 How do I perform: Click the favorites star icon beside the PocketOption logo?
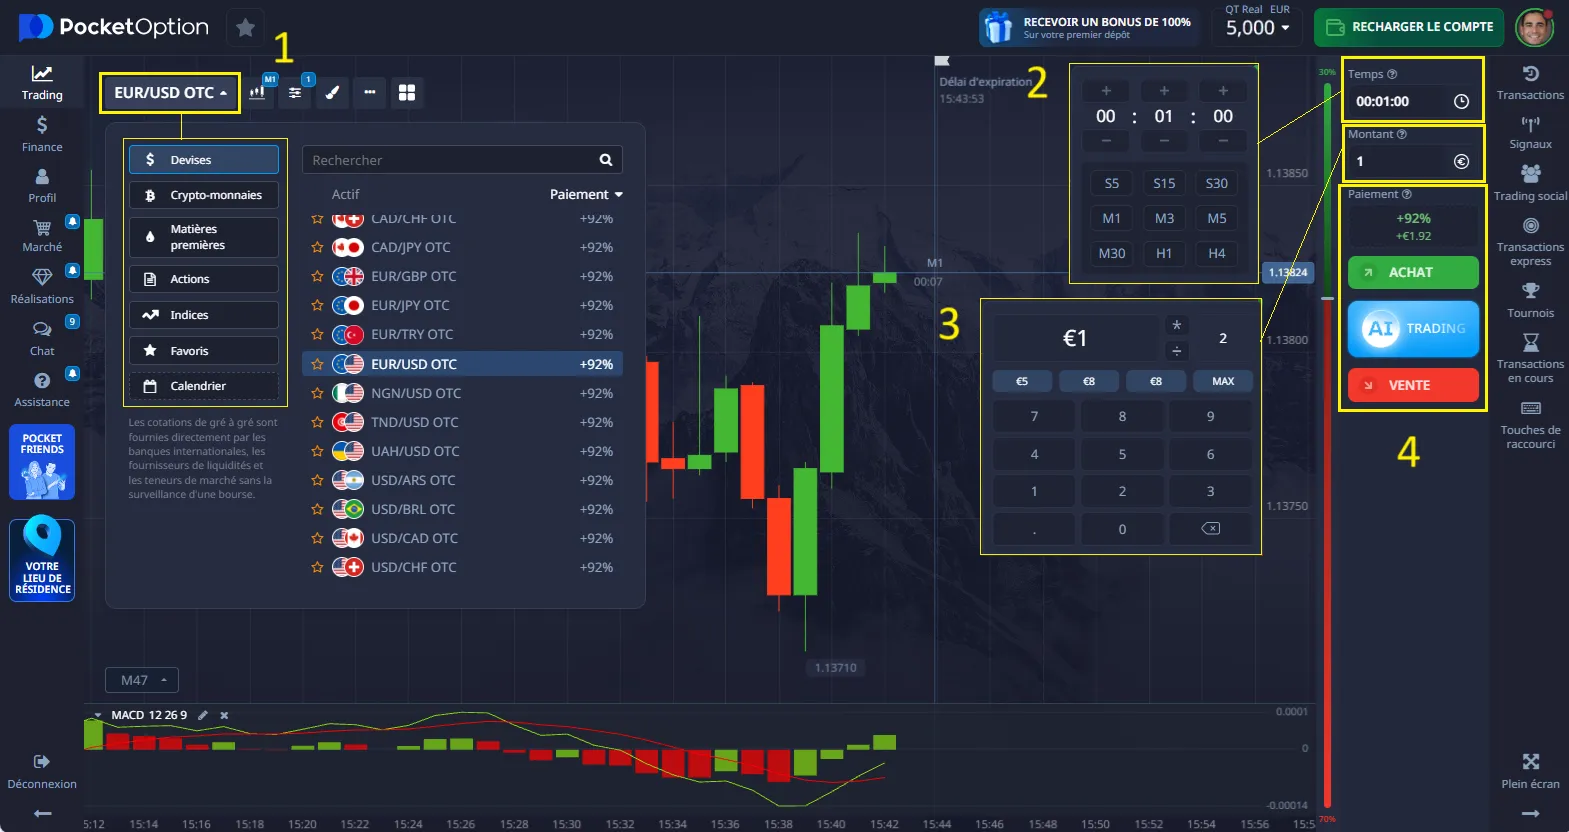(245, 27)
